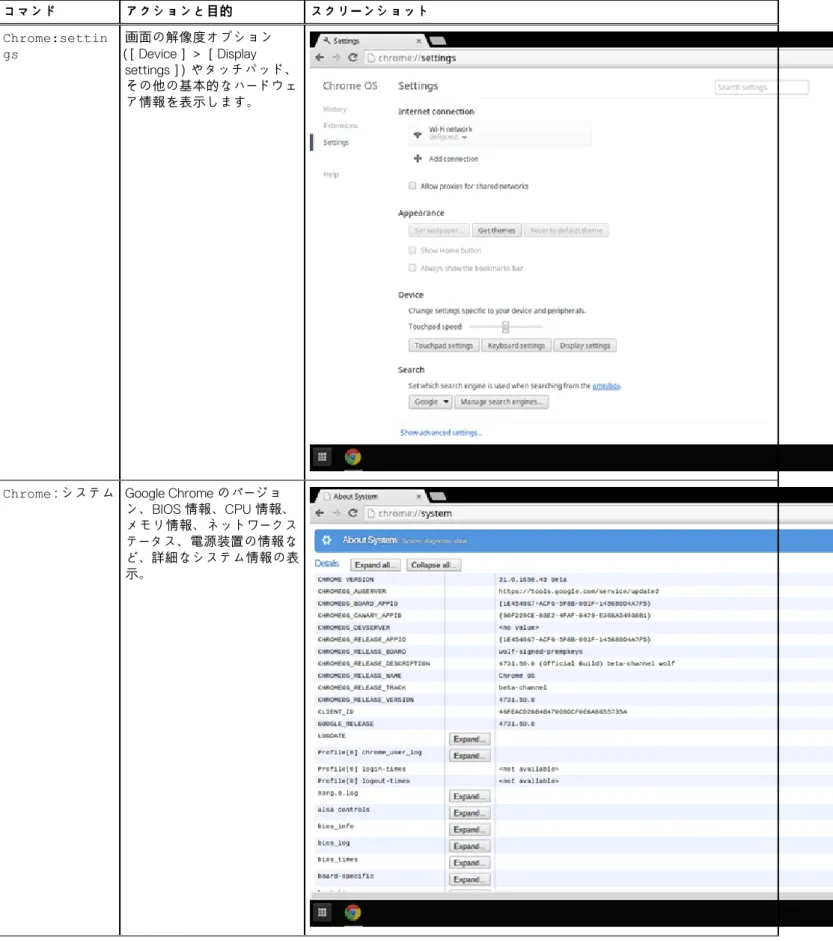Viewport: 833px width, 941px height.
Task: Open new tab beside the About System tab
Action: point(438,496)
